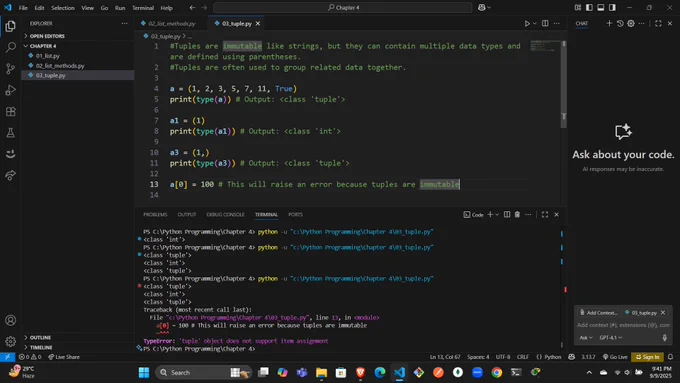Expand the Outline section
This screenshot has height=383, width=680.
click(x=40, y=337)
